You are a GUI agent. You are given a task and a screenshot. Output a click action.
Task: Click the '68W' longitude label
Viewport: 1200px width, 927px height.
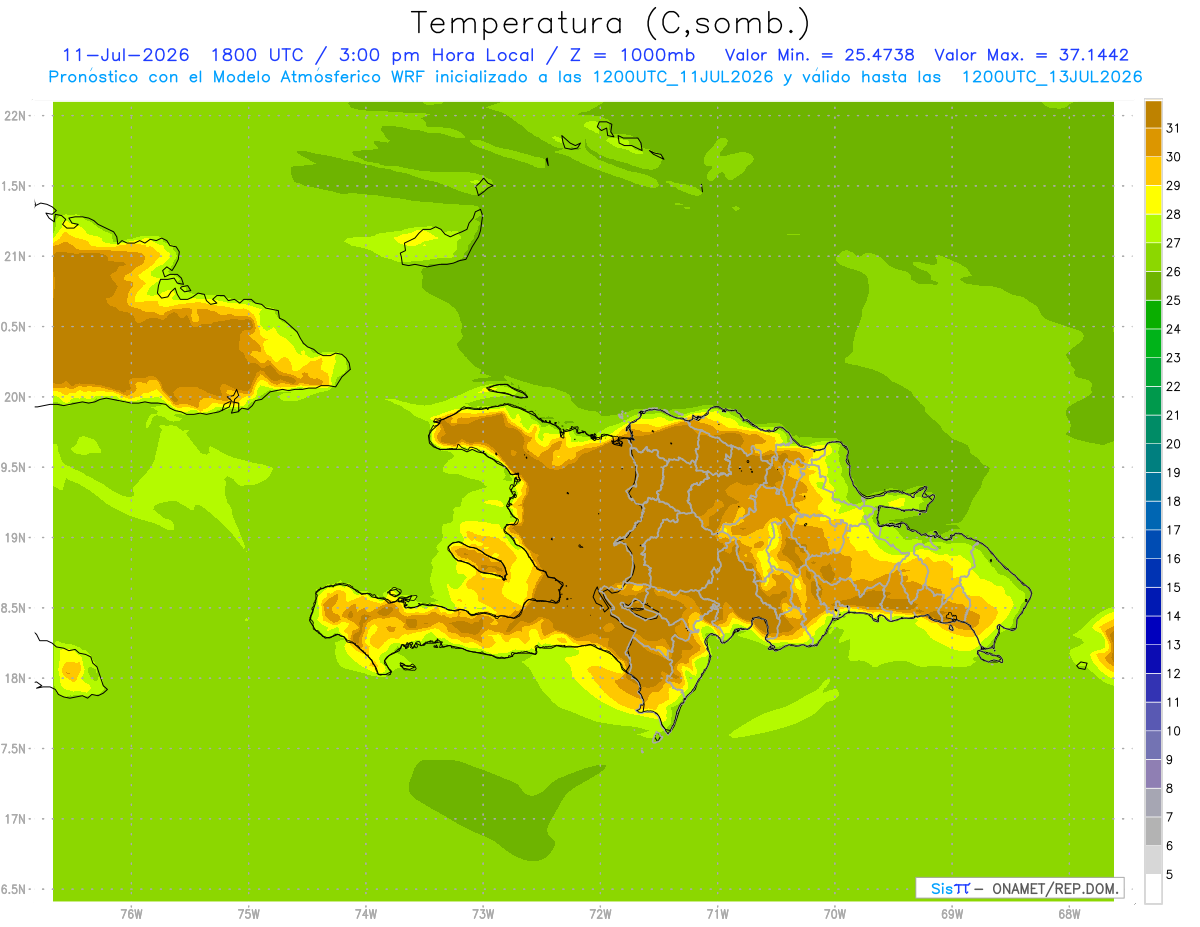(1069, 914)
